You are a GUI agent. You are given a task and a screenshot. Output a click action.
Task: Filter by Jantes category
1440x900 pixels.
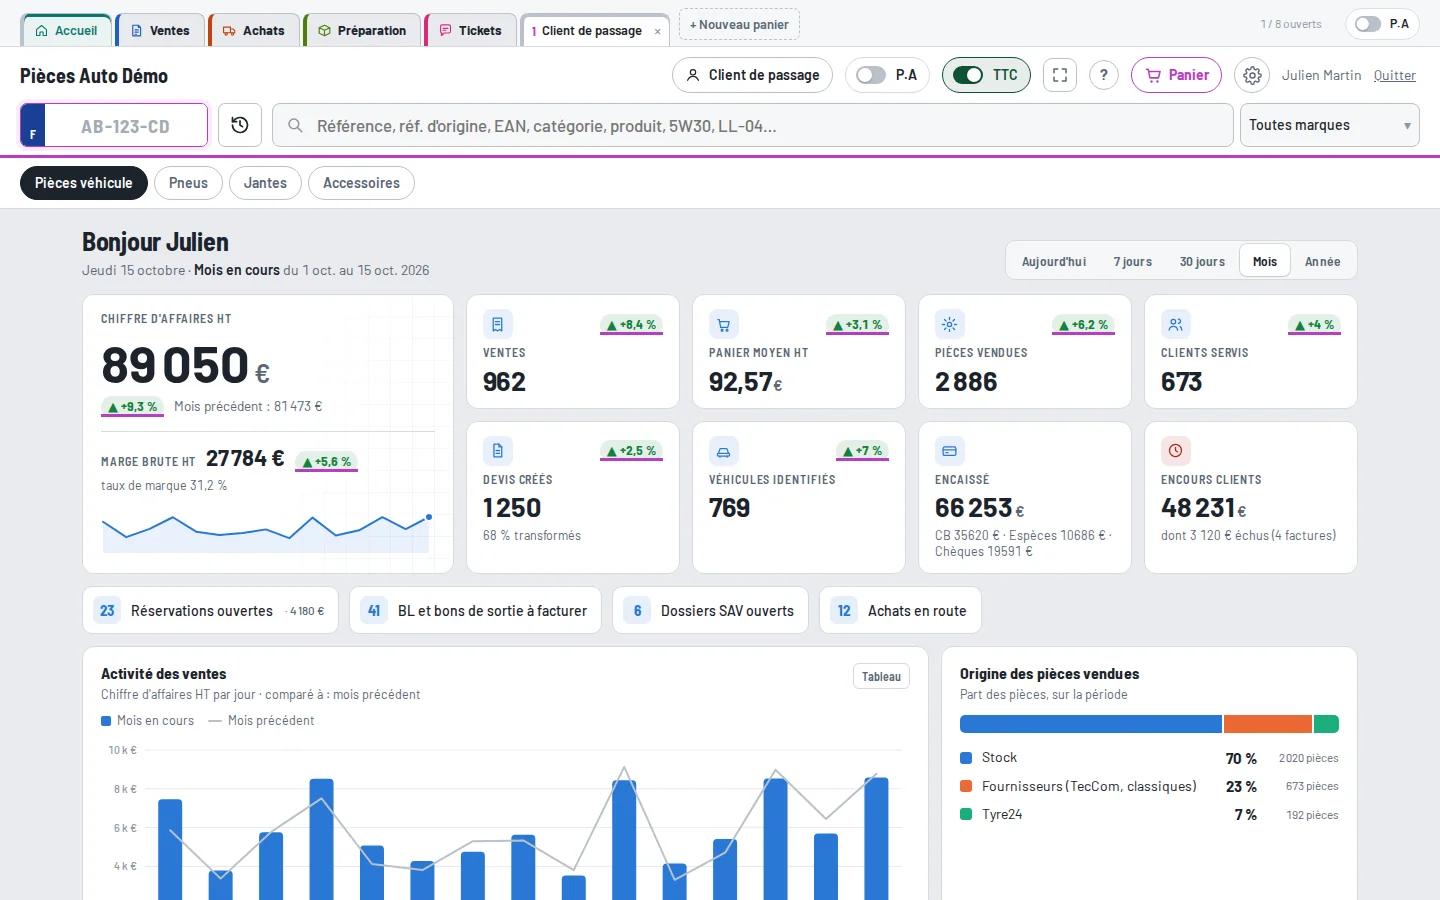(x=265, y=183)
